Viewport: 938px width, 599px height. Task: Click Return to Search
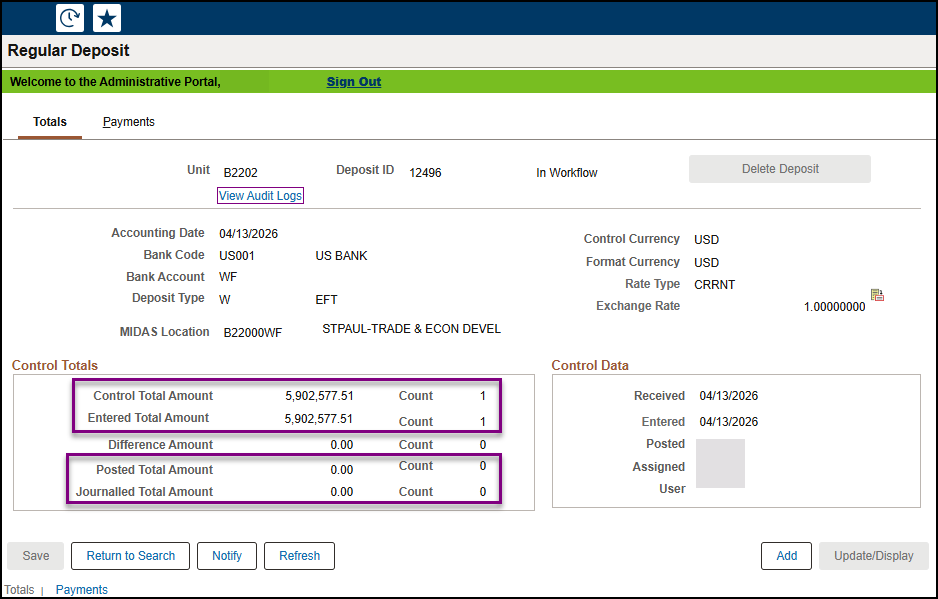point(130,555)
